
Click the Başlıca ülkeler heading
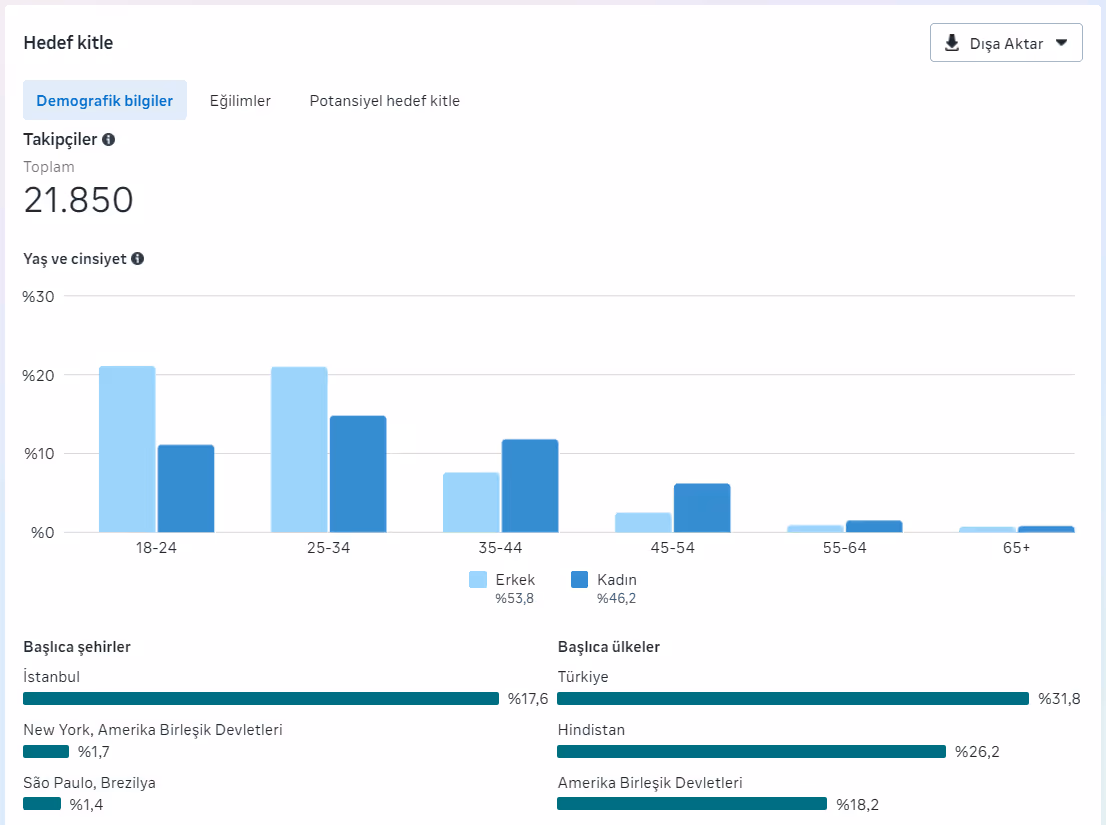[609, 647]
